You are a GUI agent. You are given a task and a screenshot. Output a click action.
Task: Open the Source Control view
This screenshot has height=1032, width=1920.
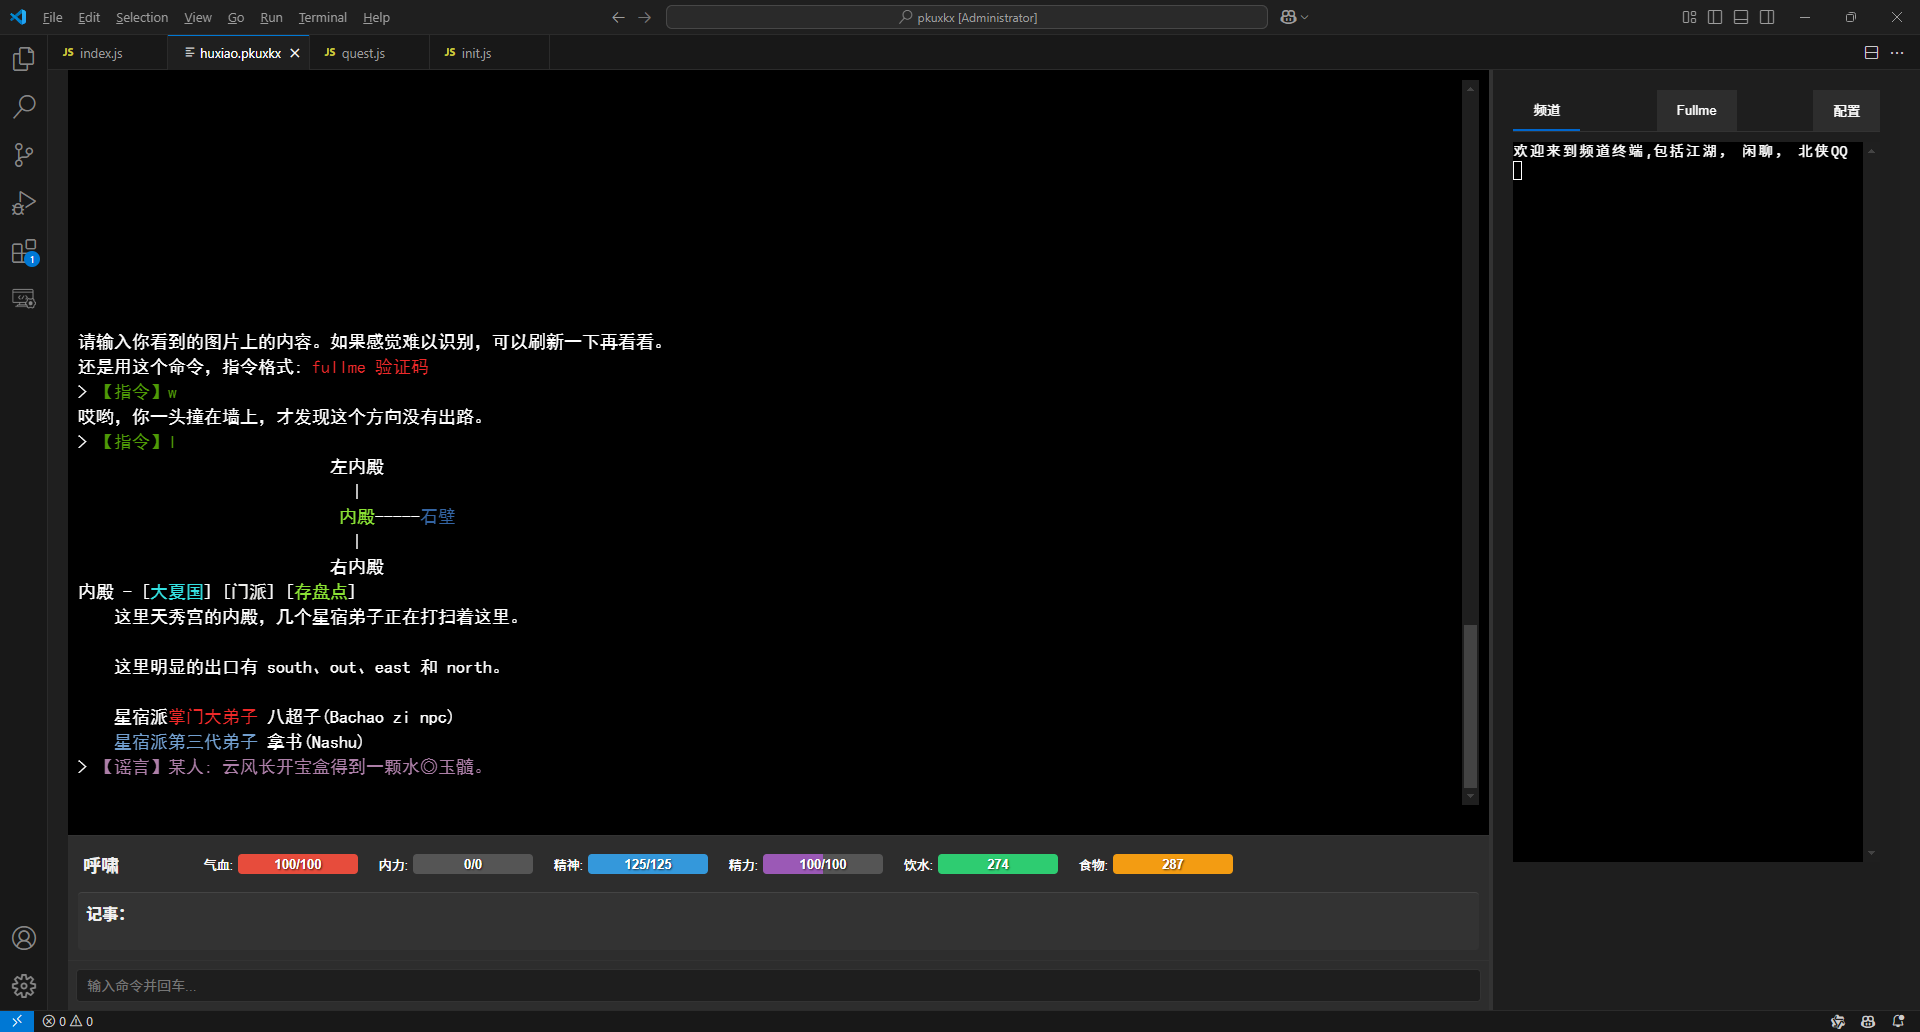[x=24, y=154]
